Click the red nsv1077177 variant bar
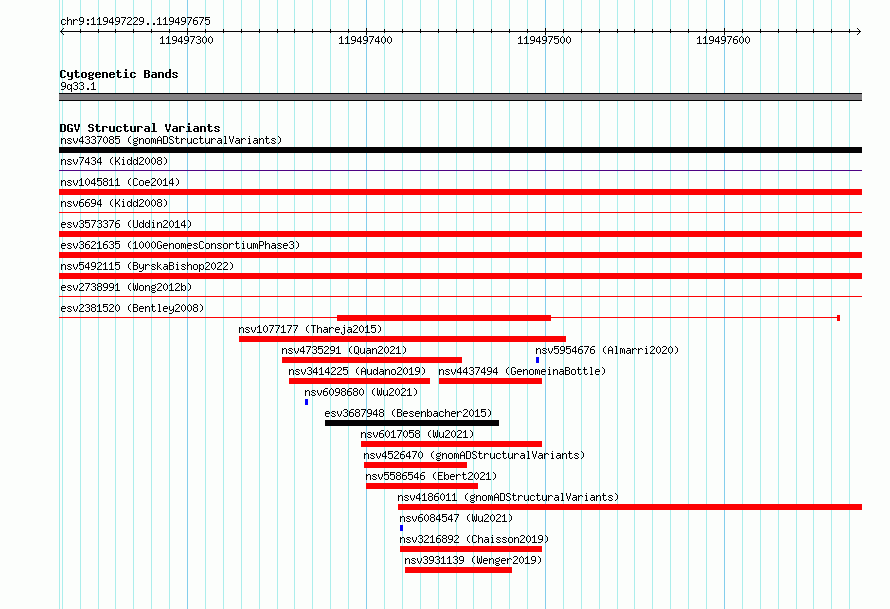Viewport: 890px width, 609px height. click(402, 339)
